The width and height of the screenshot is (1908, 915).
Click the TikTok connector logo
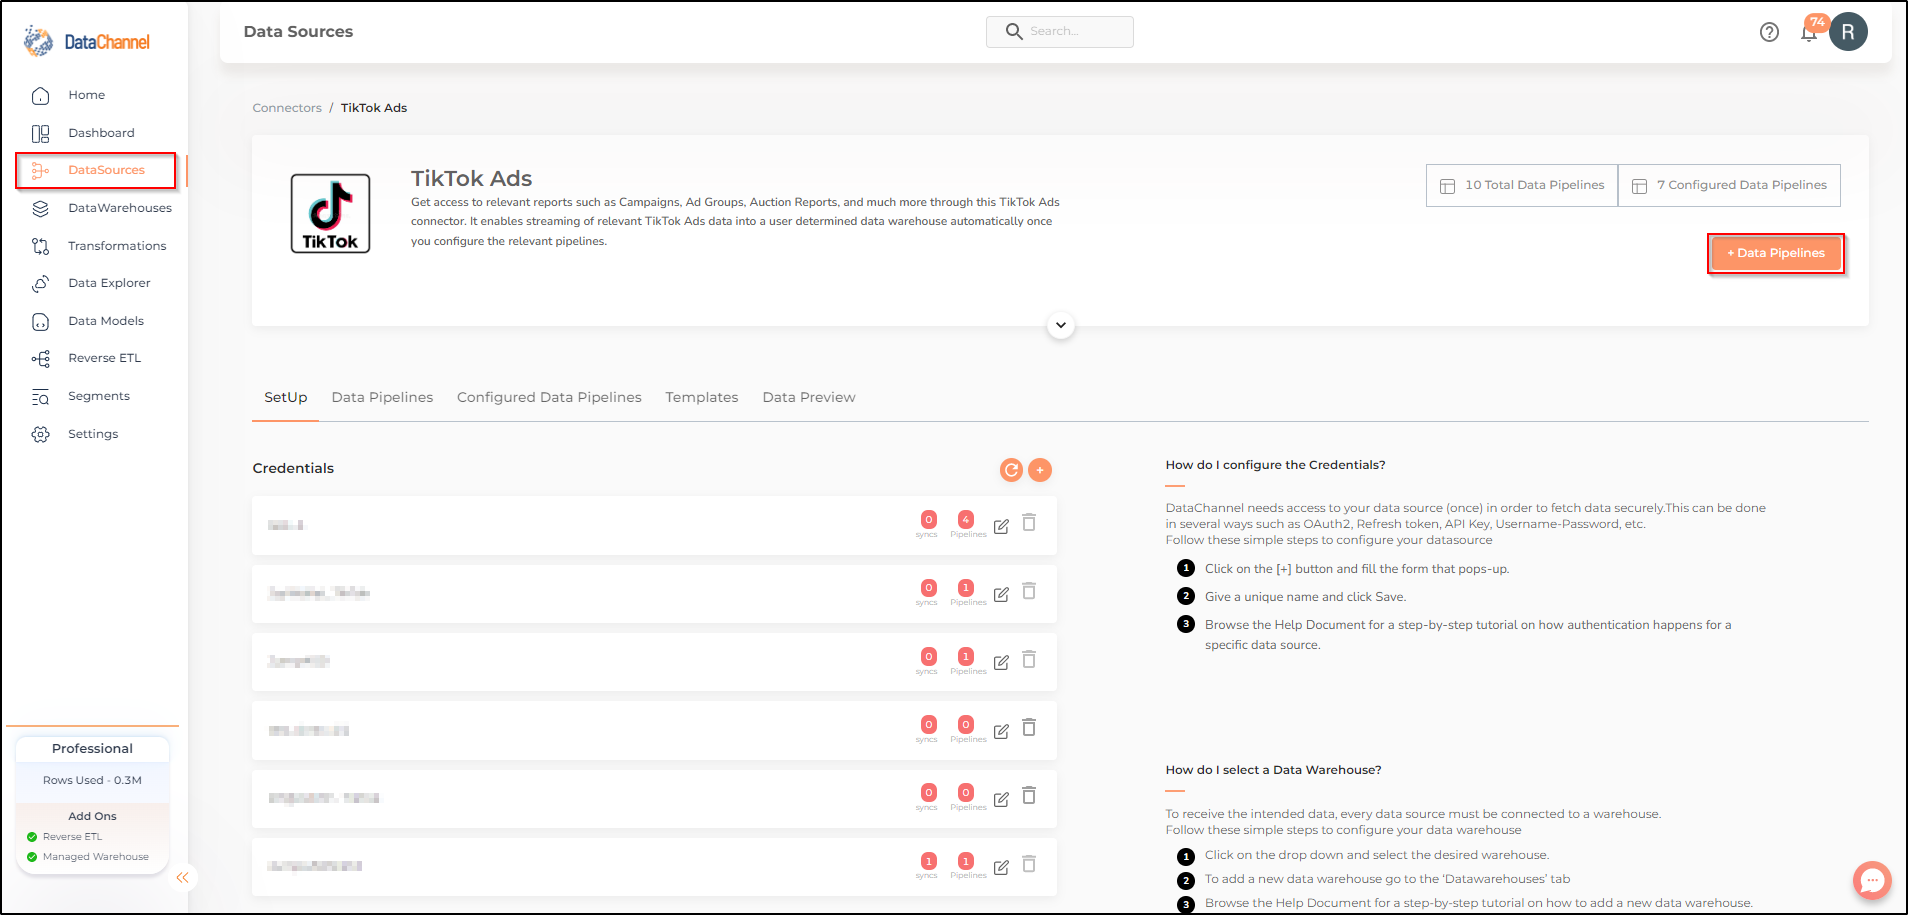pyautogui.click(x=330, y=213)
